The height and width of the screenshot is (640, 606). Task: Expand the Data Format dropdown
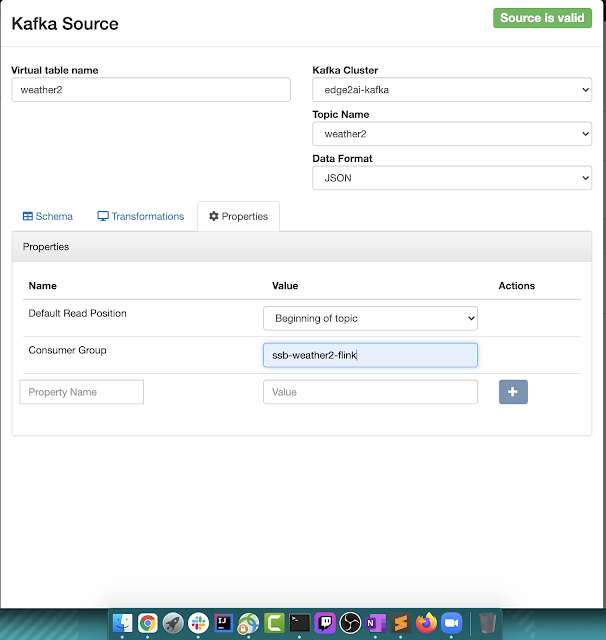pos(451,178)
